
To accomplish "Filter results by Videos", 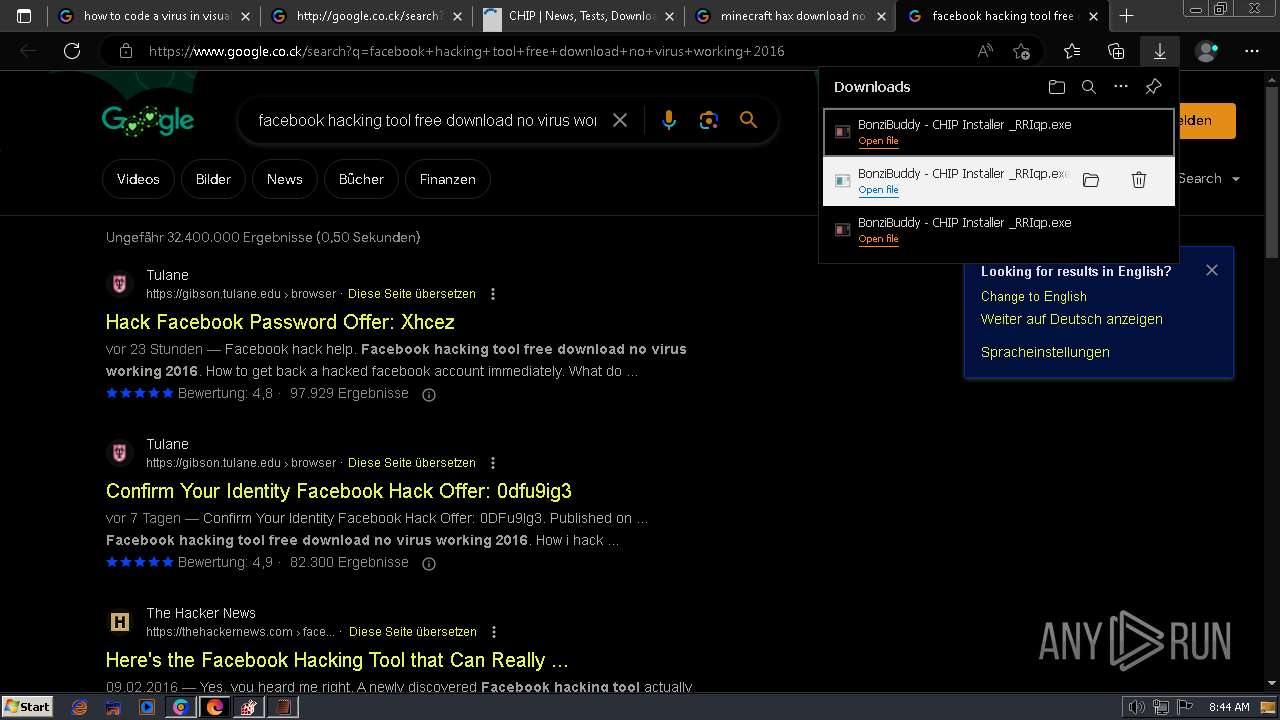I will [138, 179].
